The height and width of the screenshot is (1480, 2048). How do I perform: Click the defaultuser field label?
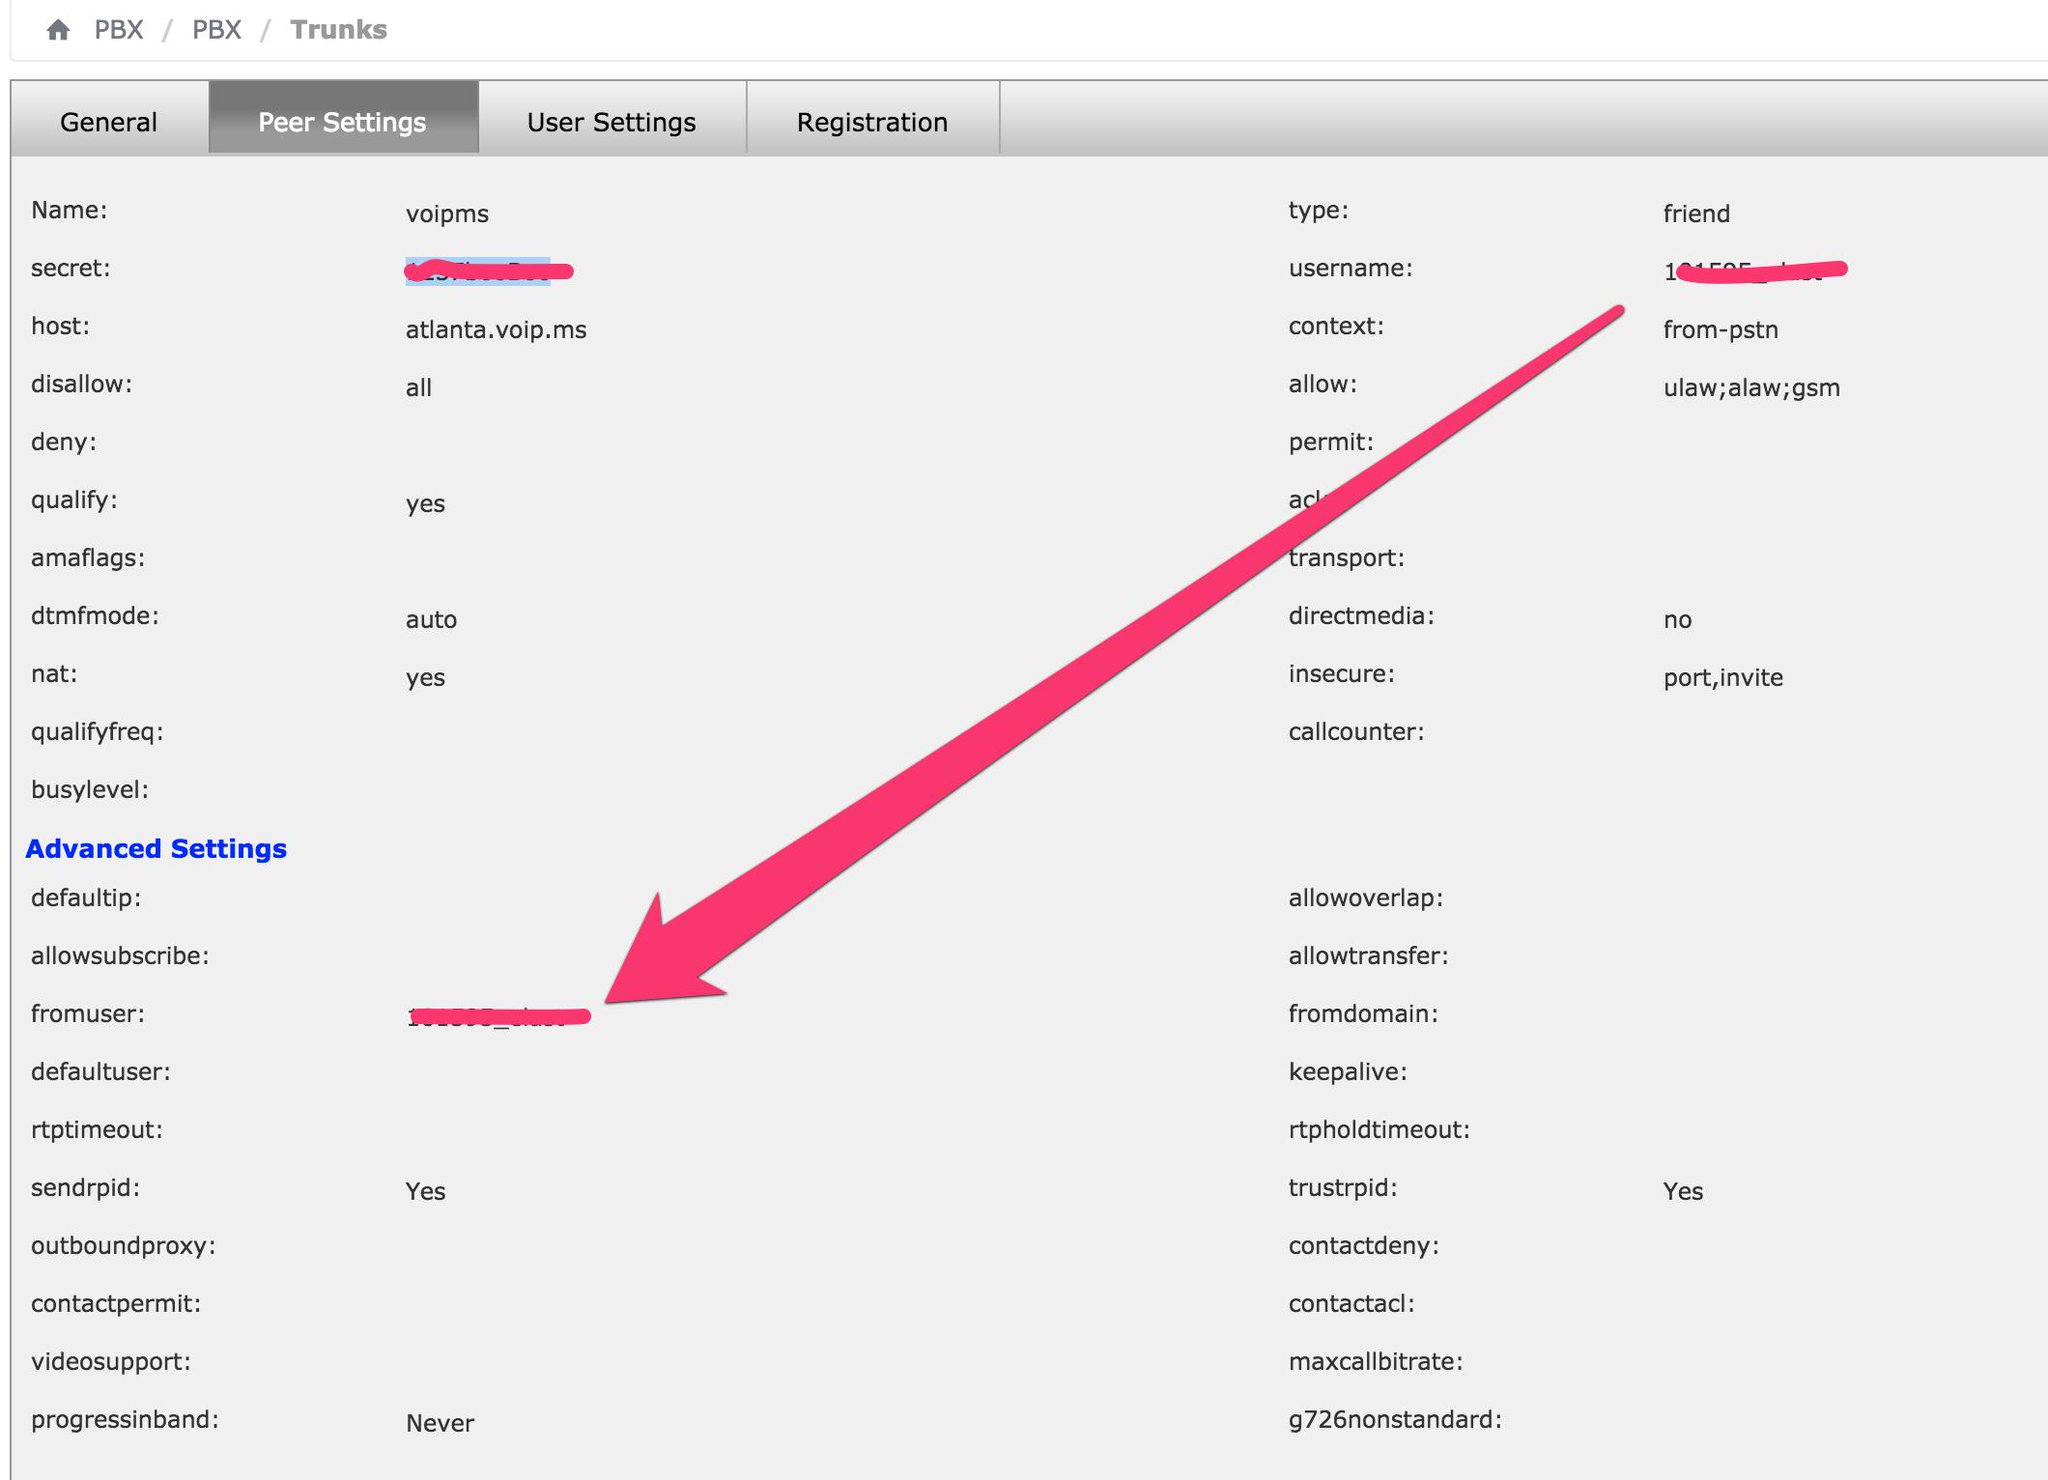tap(101, 1072)
